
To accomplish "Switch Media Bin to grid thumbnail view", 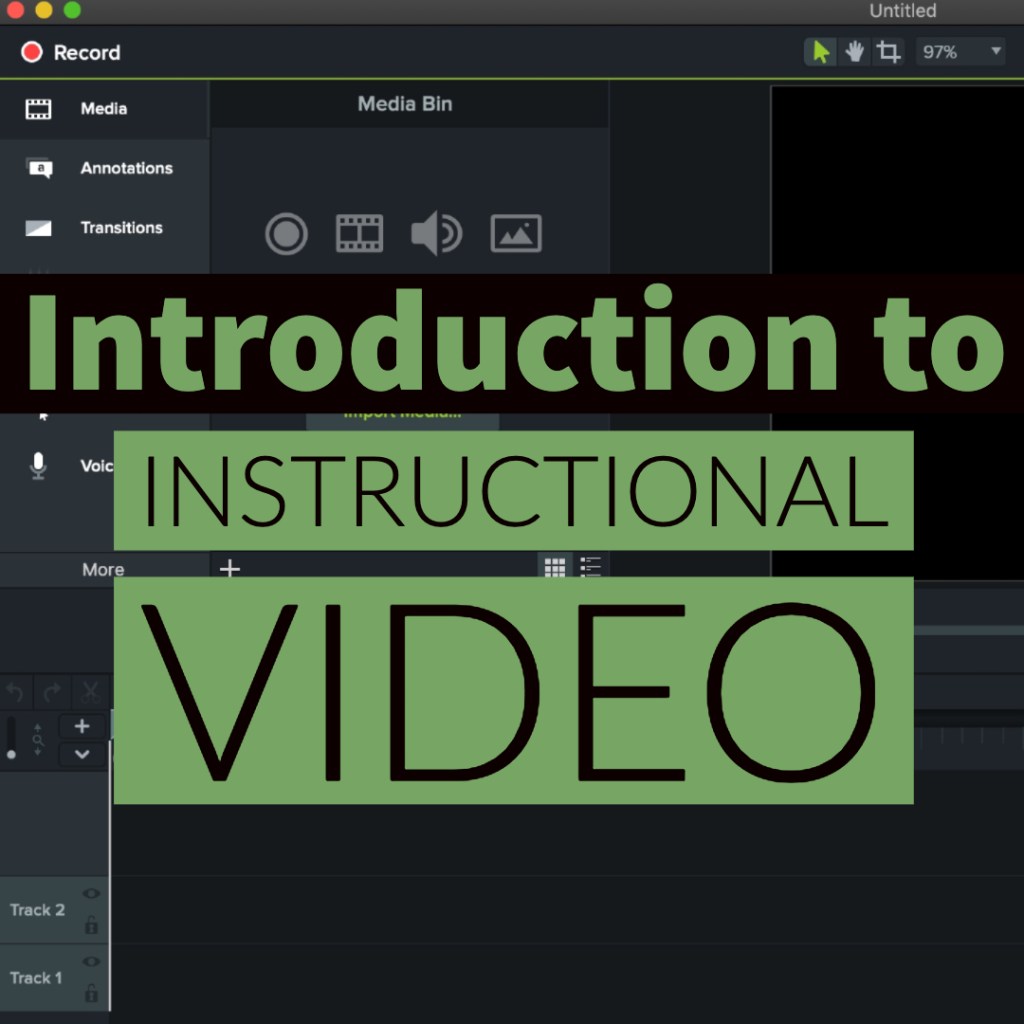I will point(555,568).
